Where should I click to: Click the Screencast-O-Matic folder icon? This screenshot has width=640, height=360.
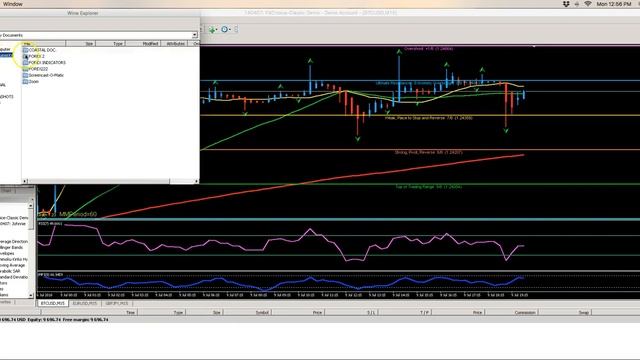click(25, 76)
